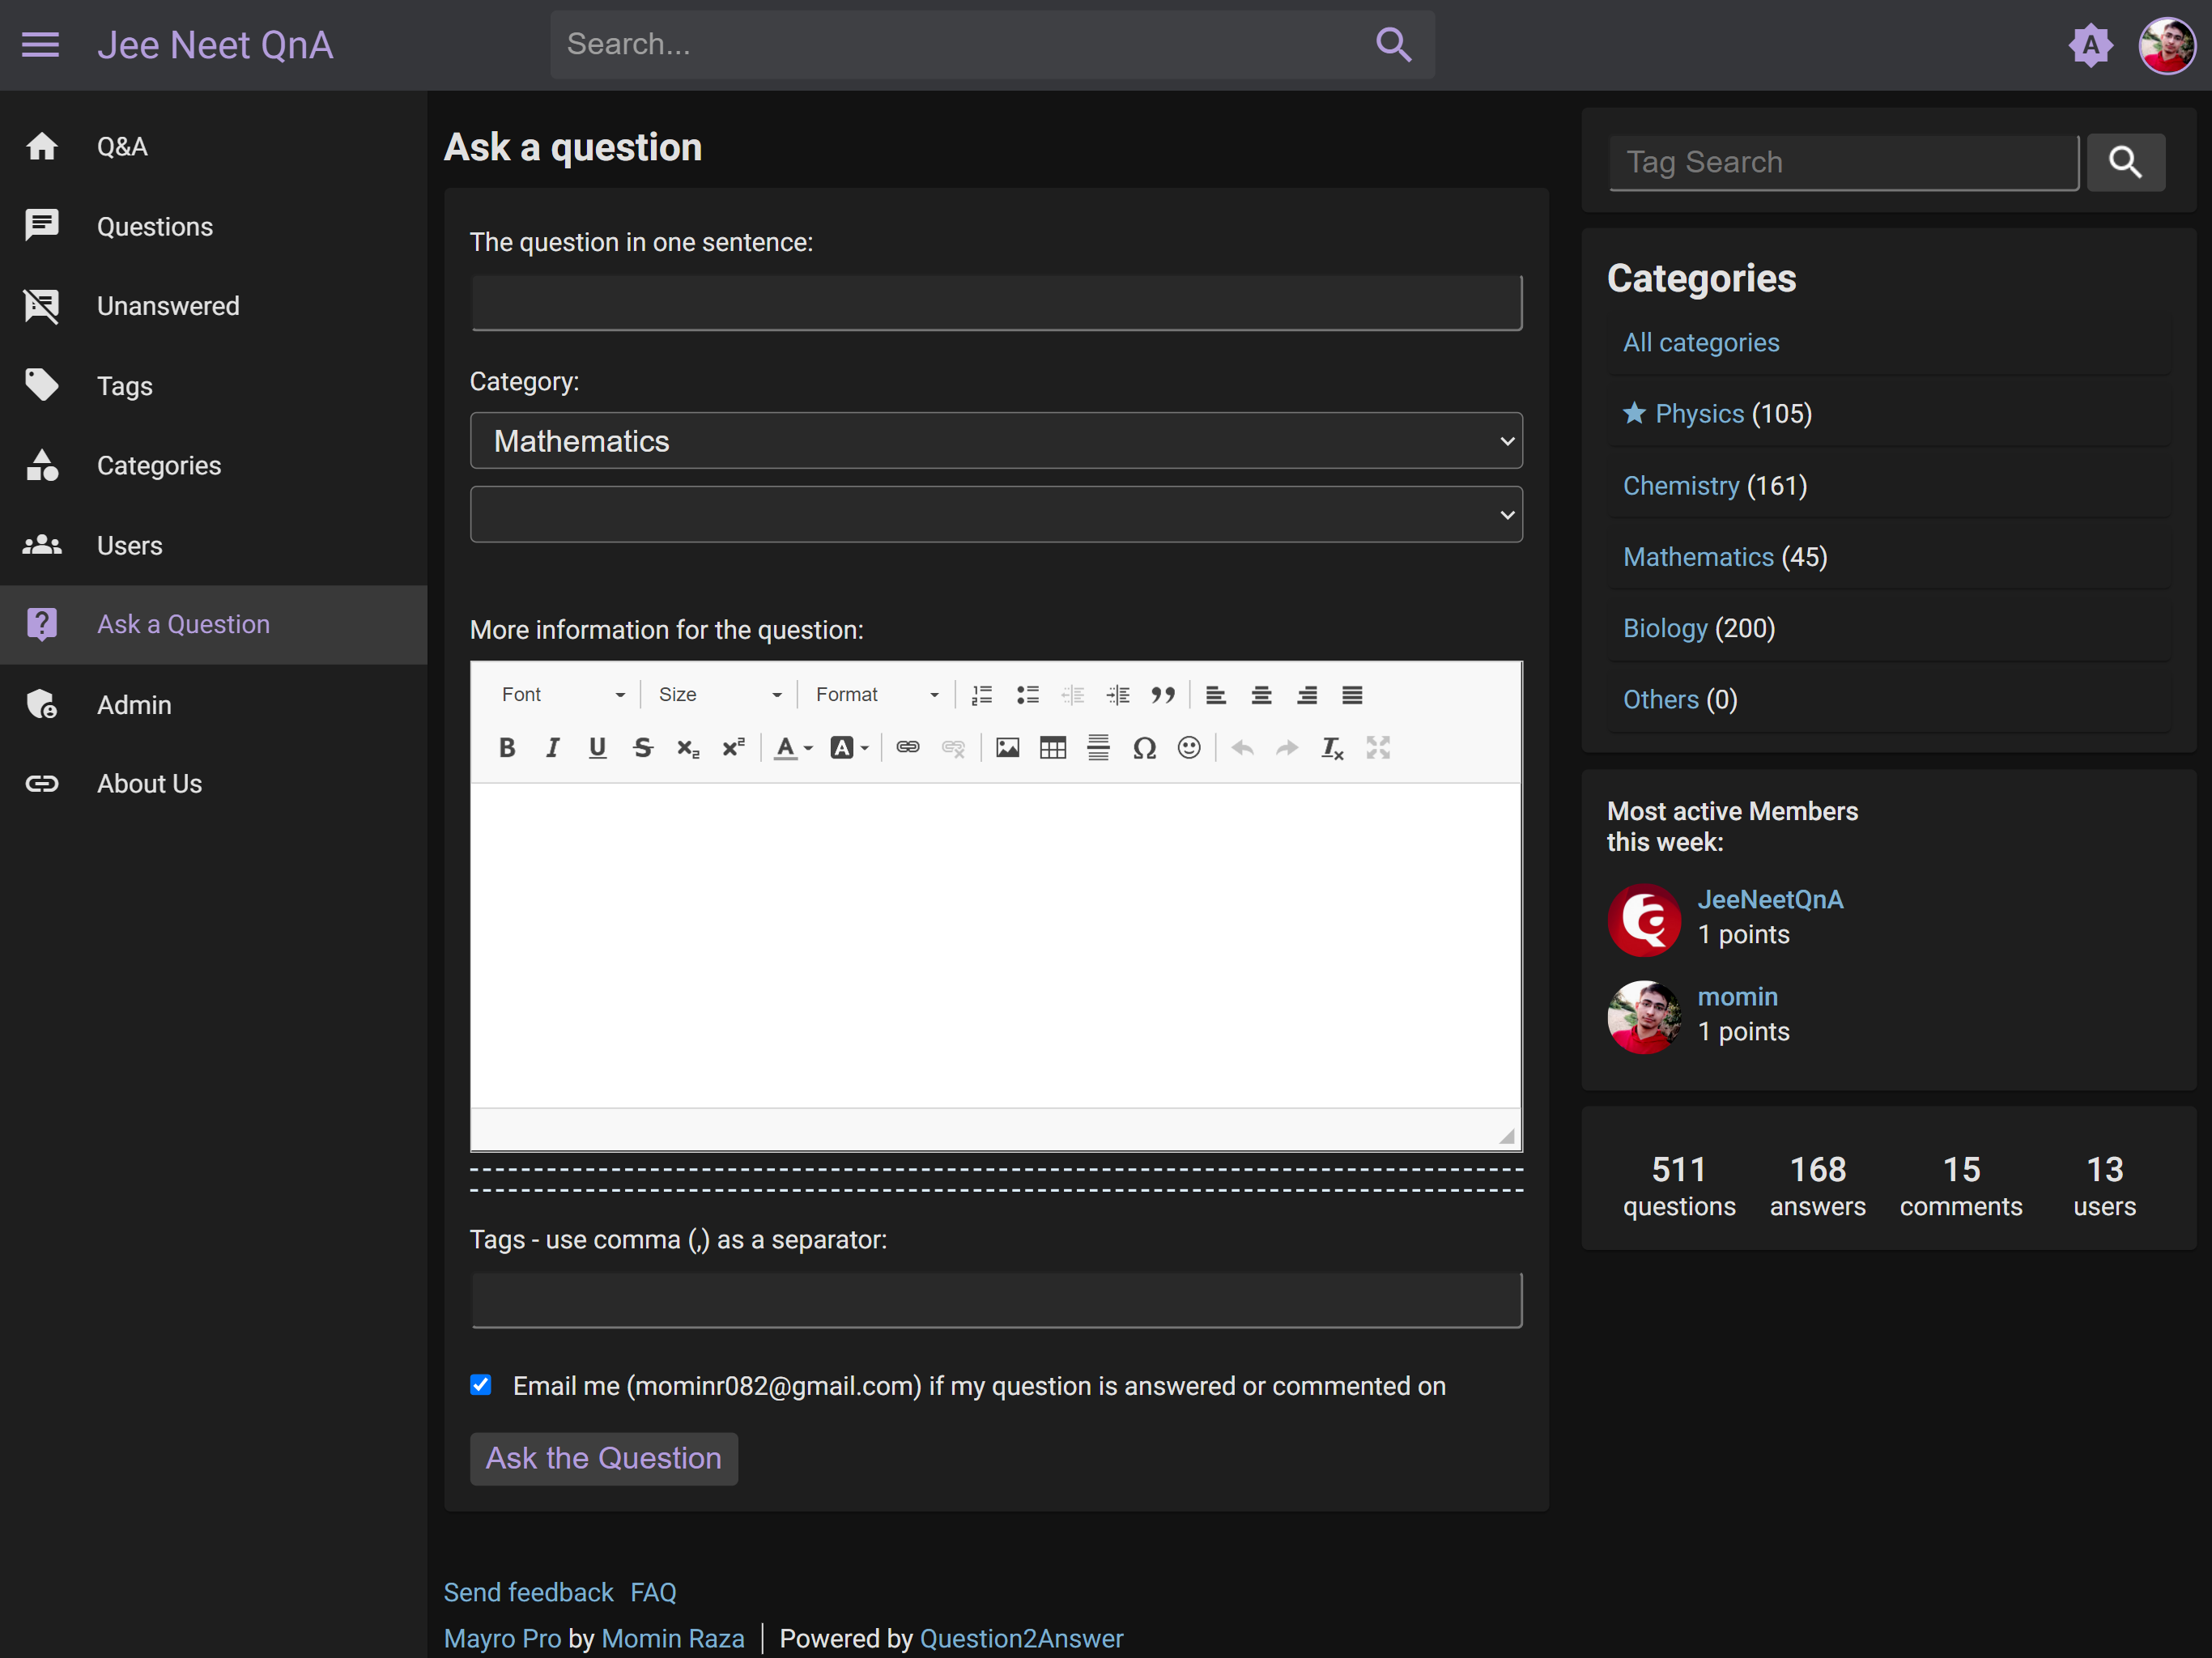Click the Bold formatting icon
The image size is (2212, 1658).
507,748
